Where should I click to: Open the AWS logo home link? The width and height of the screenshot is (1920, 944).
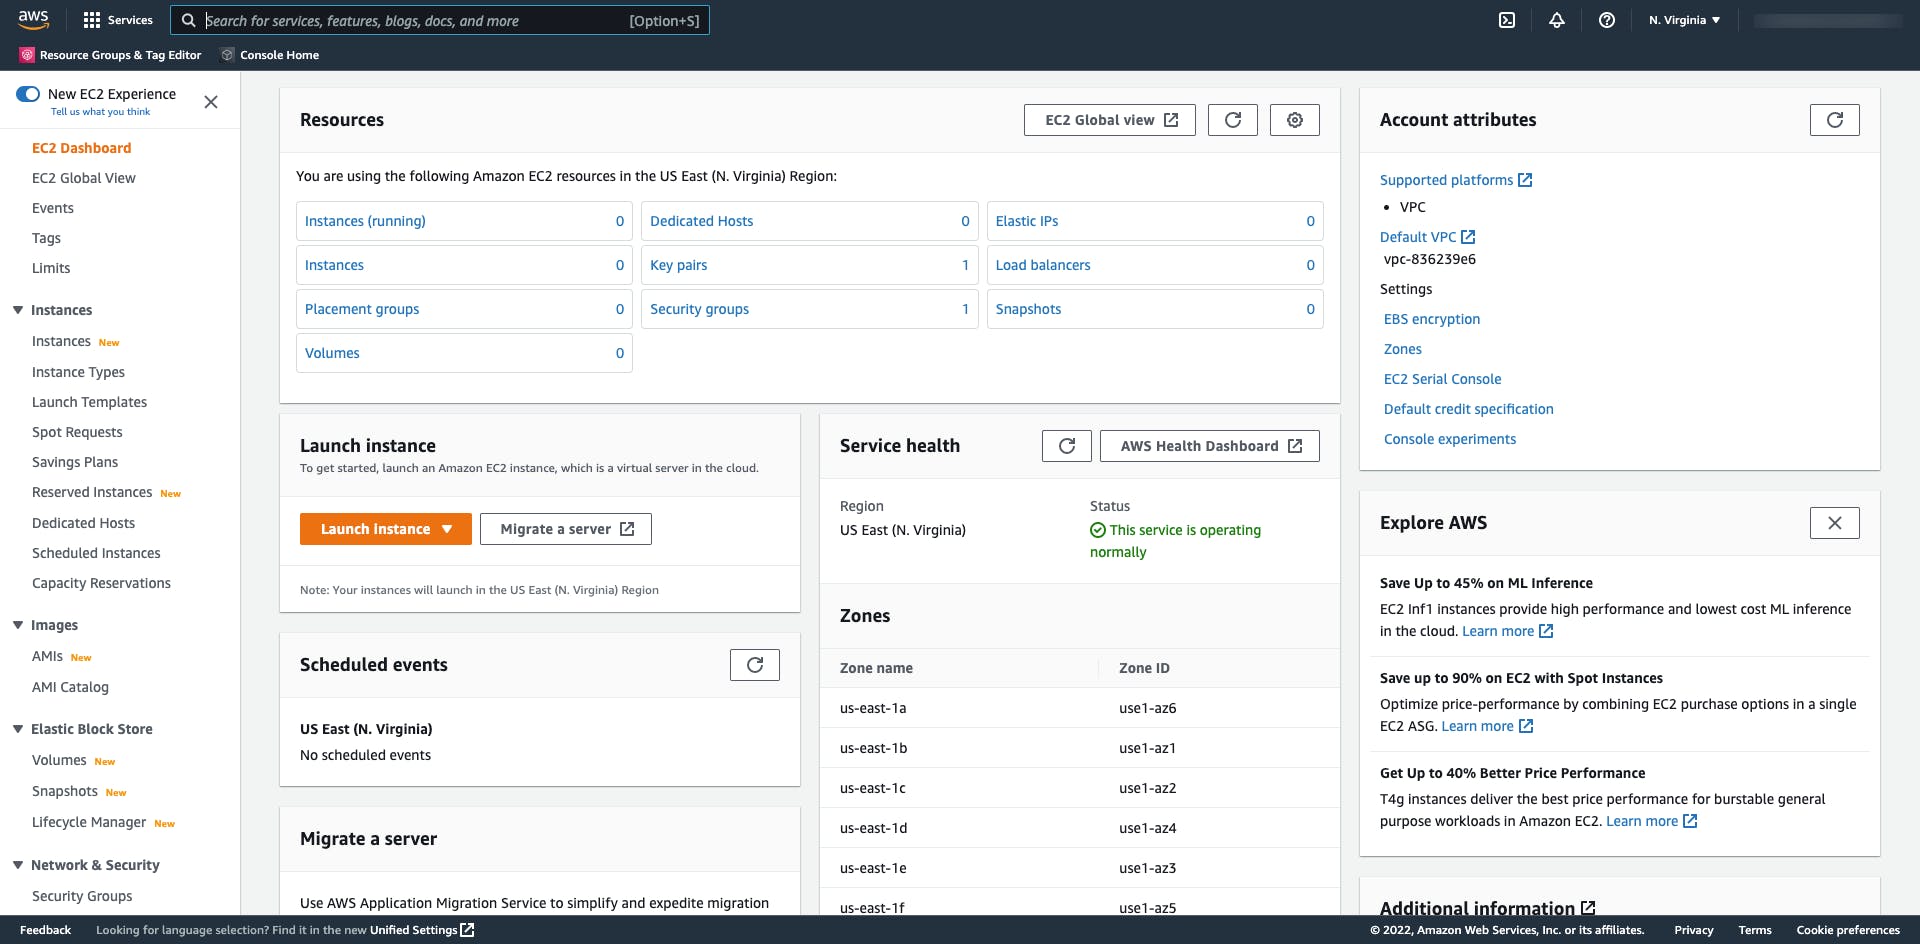33,19
